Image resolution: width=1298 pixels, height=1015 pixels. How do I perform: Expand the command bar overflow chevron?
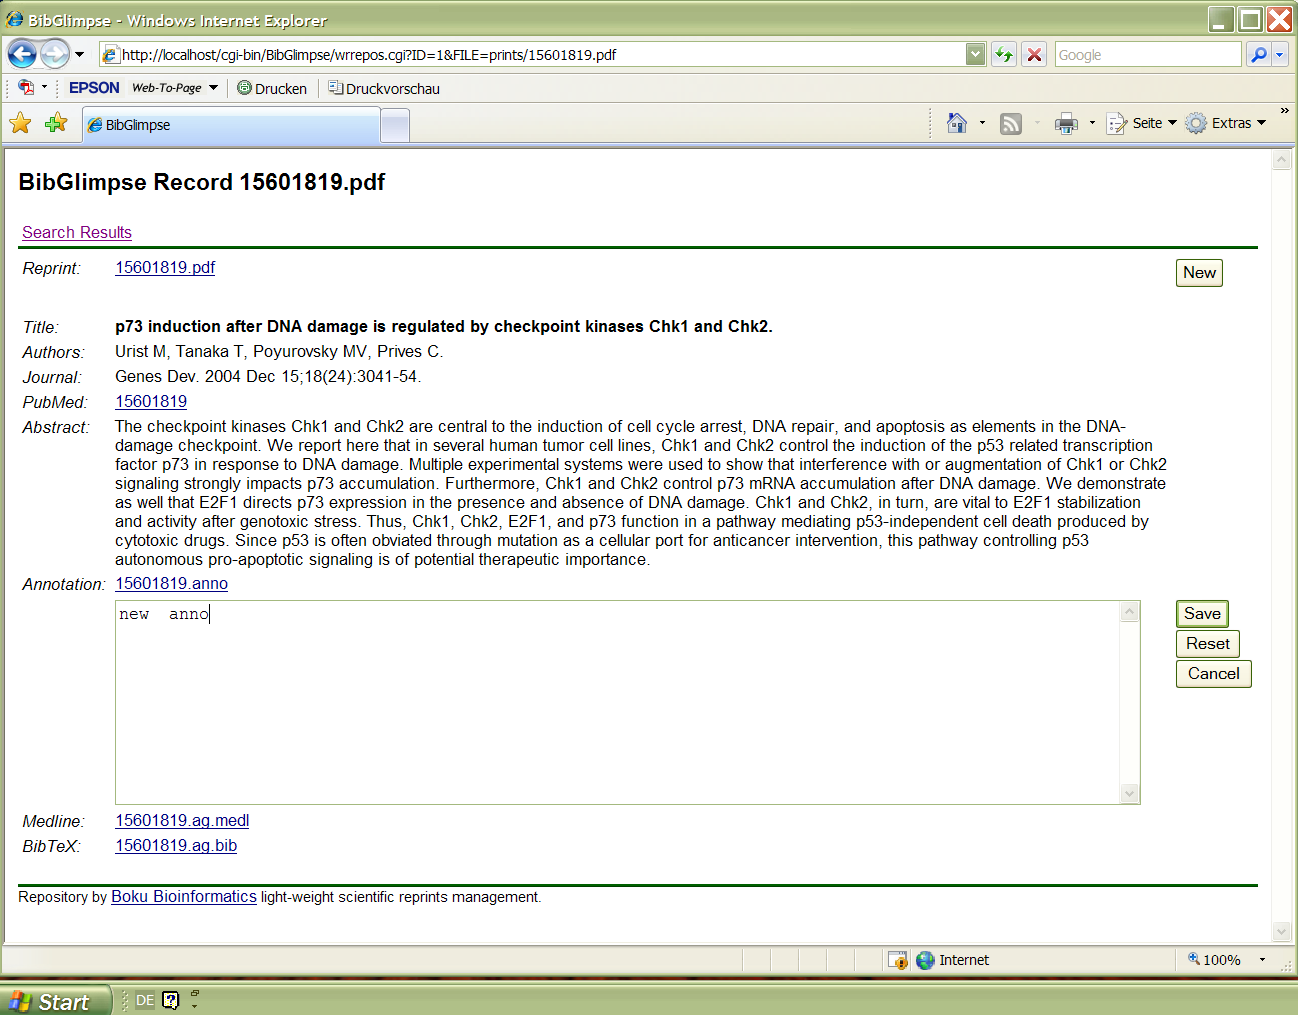[x=1285, y=111]
